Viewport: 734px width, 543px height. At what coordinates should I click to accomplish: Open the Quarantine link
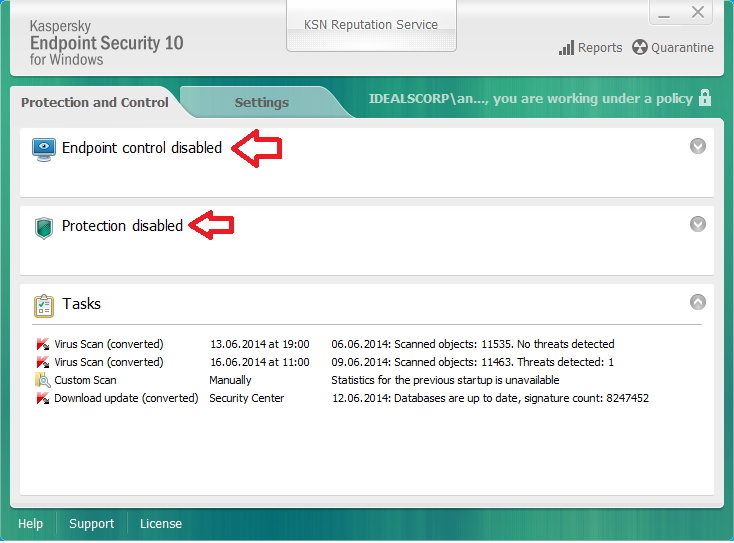coord(682,48)
